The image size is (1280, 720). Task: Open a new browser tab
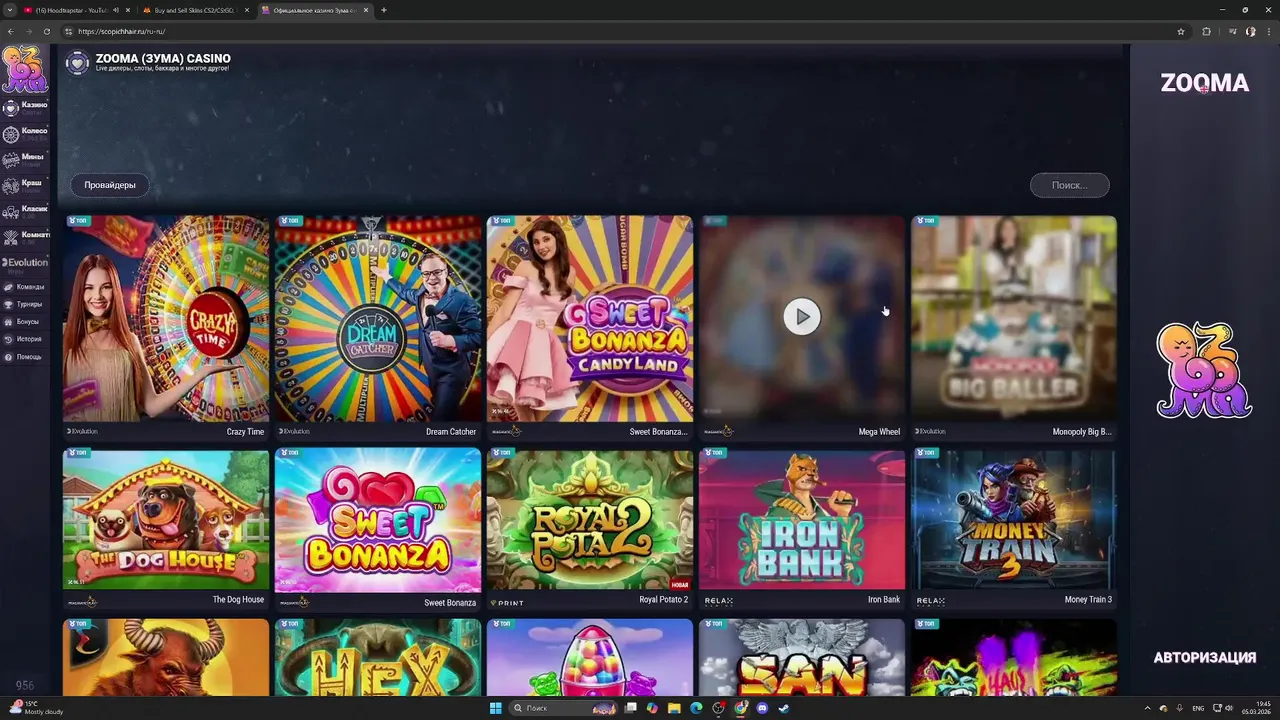(x=384, y=10)
